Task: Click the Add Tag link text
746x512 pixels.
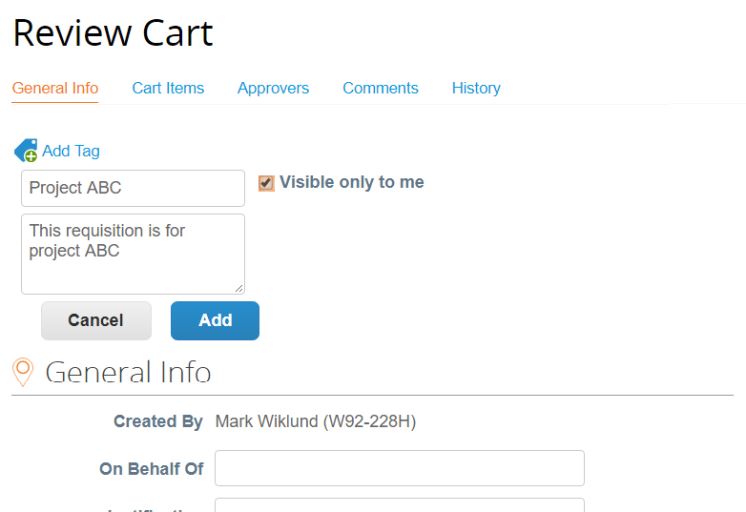Action: (71, 151)
